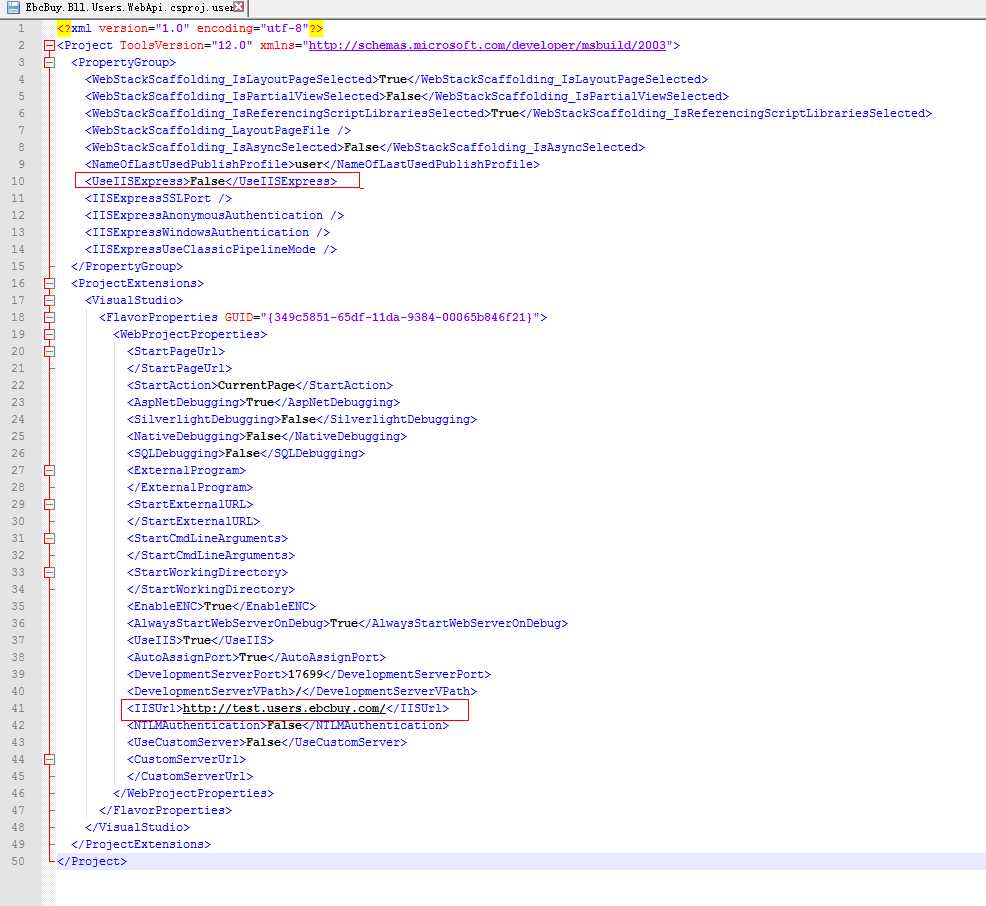Collapse the FlavorProperties fold on line 18
Image resolution: width=986 pixels, height=906 pixels.
(49, 317)
